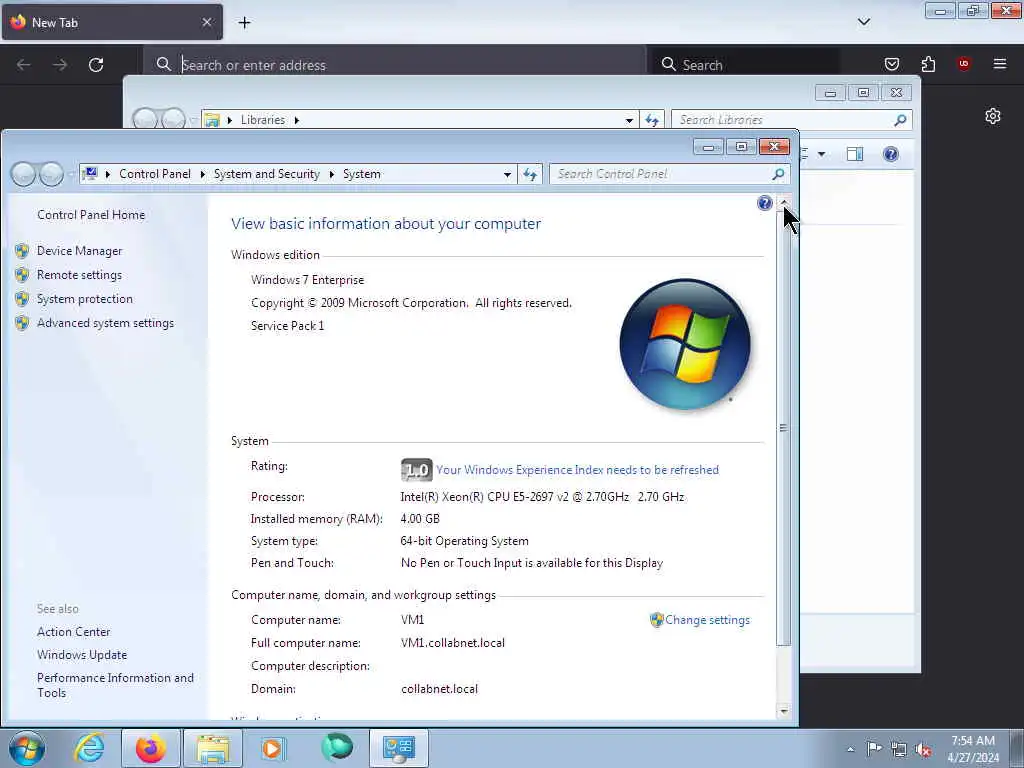Viewport: 1024px width, 768px height.
Task: Click the System window help icon
Action: [x=765, y=203]
